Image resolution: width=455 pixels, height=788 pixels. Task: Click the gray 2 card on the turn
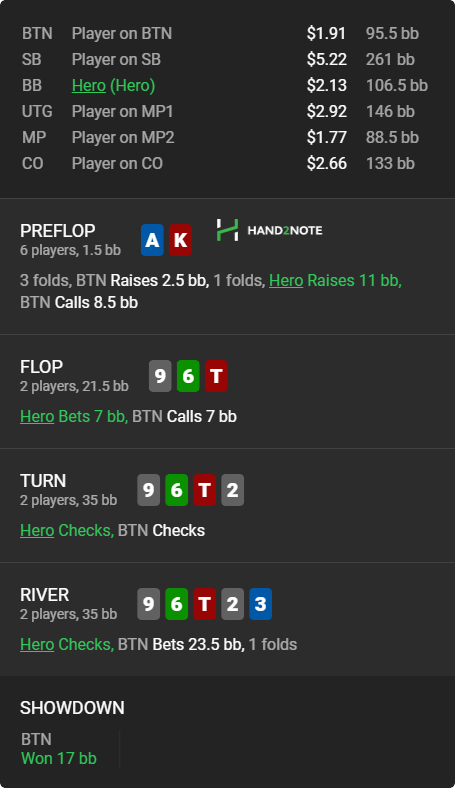(x=232, y=490)
